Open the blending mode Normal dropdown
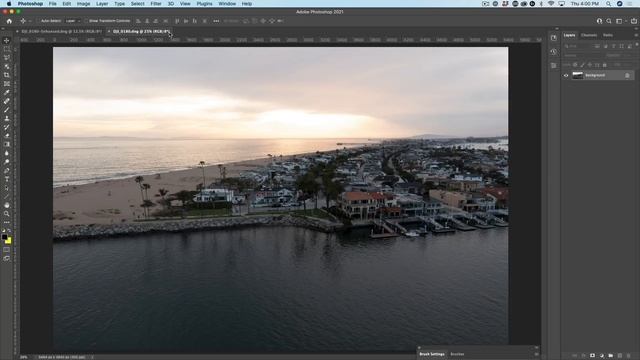The height and width of the screenshot is (360, 640). 581,56
